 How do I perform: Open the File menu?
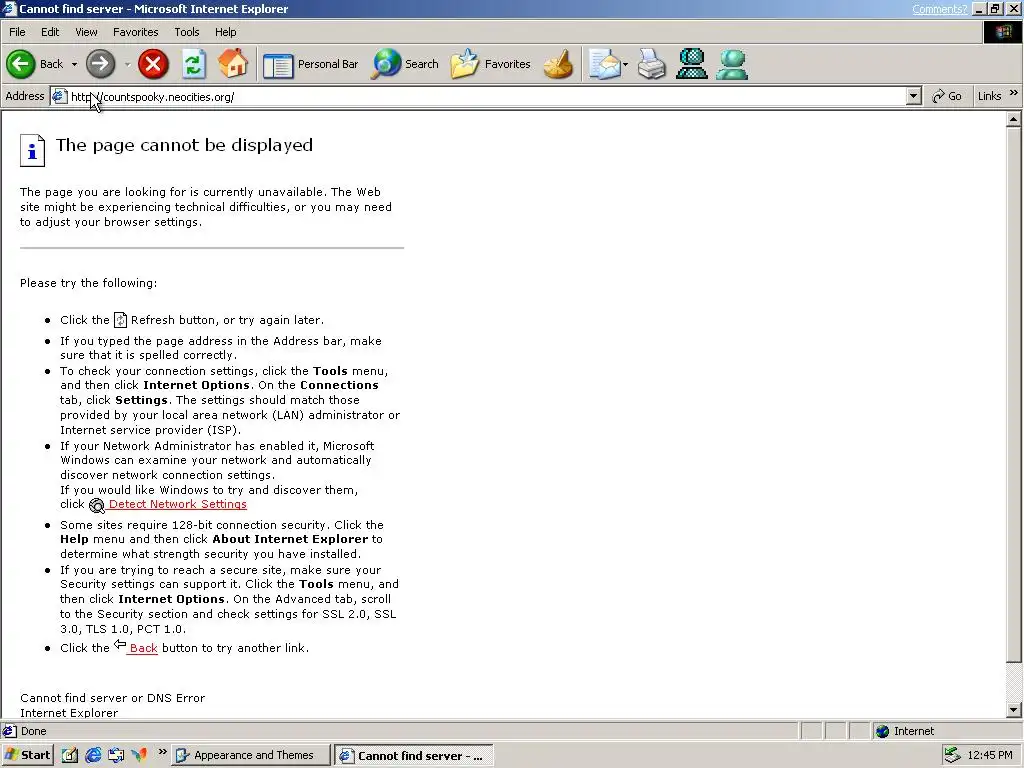point(17,32)
